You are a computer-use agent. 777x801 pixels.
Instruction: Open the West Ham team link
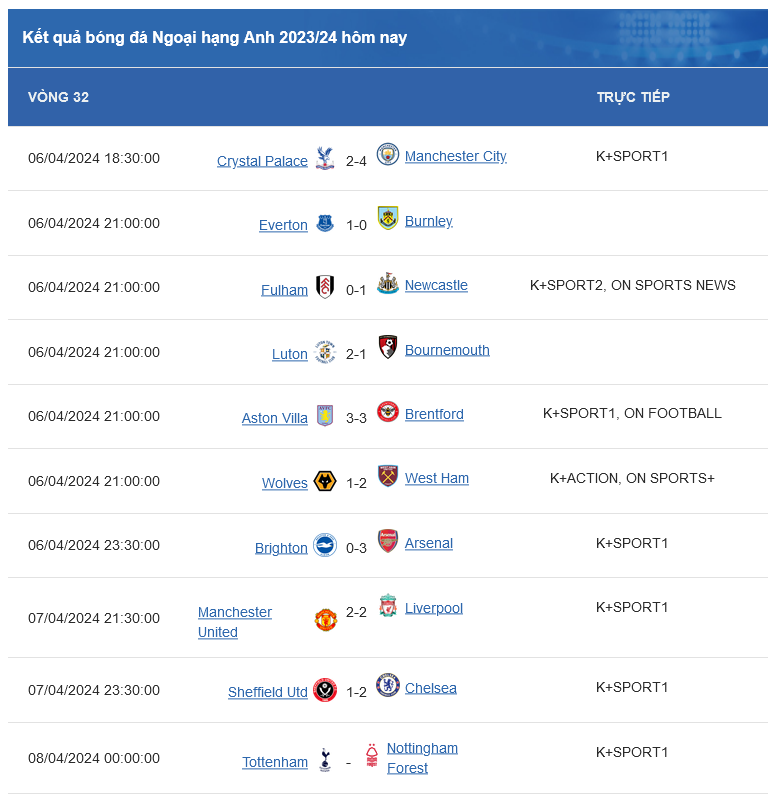(x=436, y=478)
